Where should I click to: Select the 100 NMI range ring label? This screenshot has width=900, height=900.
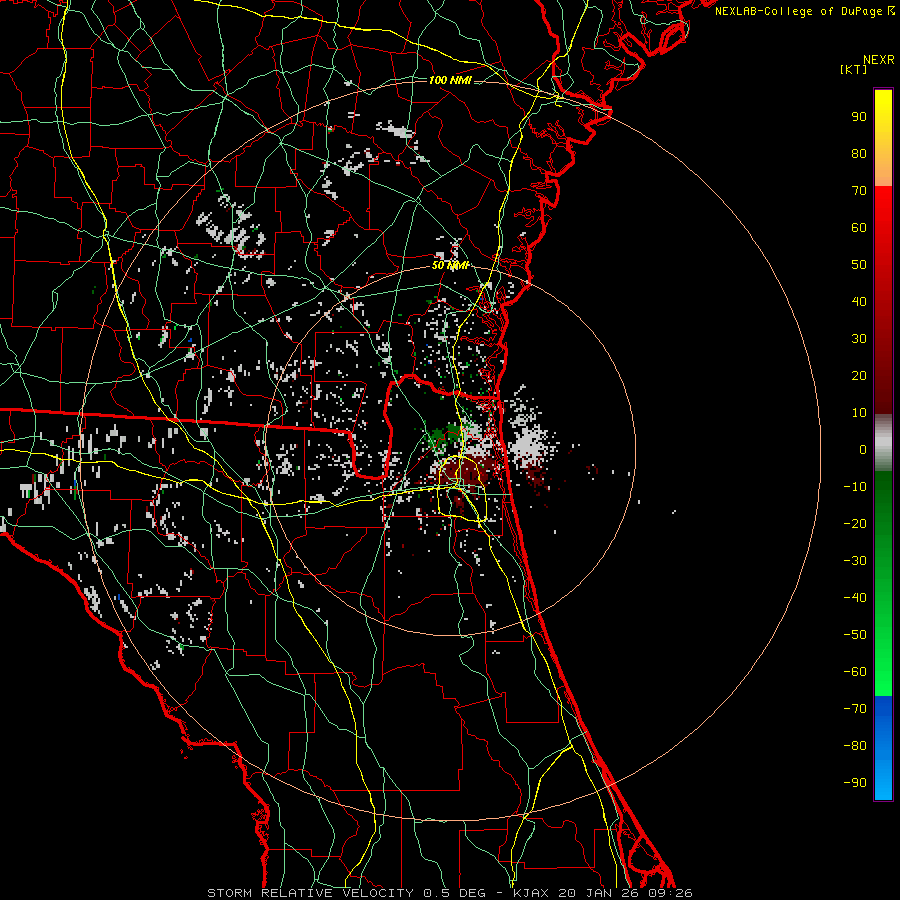click(x=450, y=80)
